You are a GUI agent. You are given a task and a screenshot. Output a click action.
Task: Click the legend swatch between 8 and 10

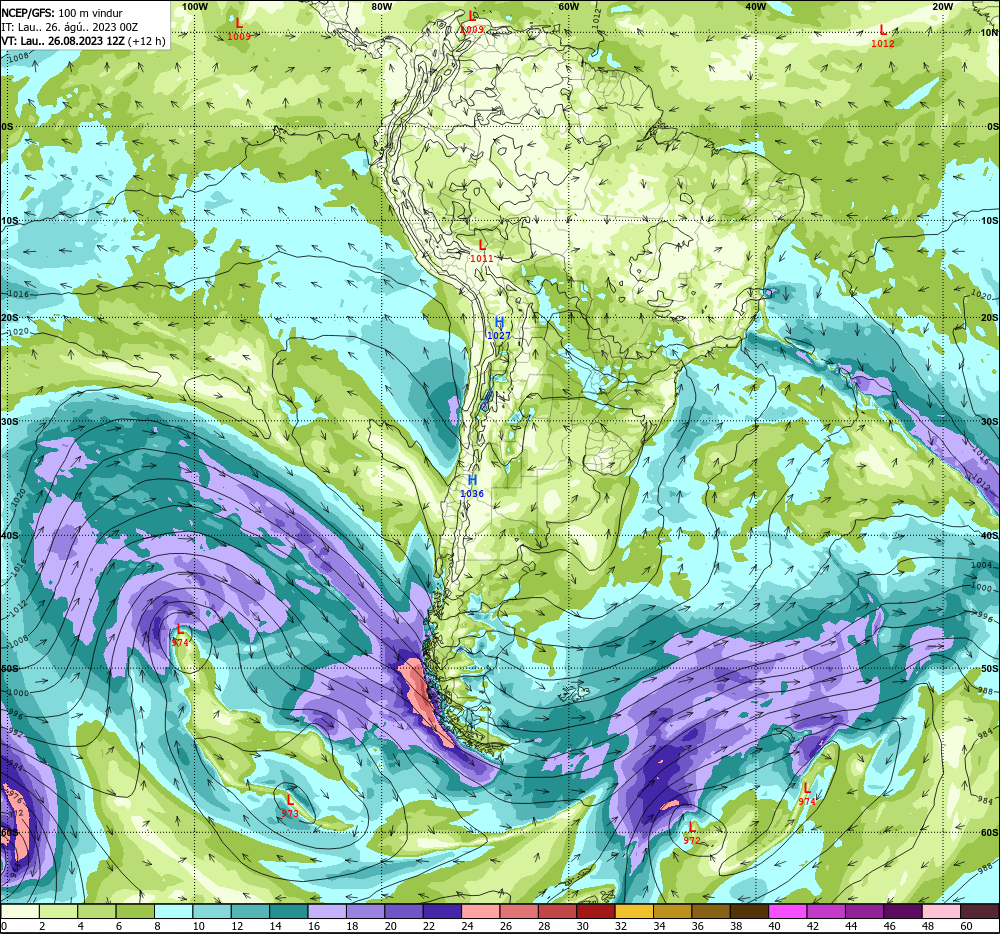pyautogui.click(x=173, y=911)
